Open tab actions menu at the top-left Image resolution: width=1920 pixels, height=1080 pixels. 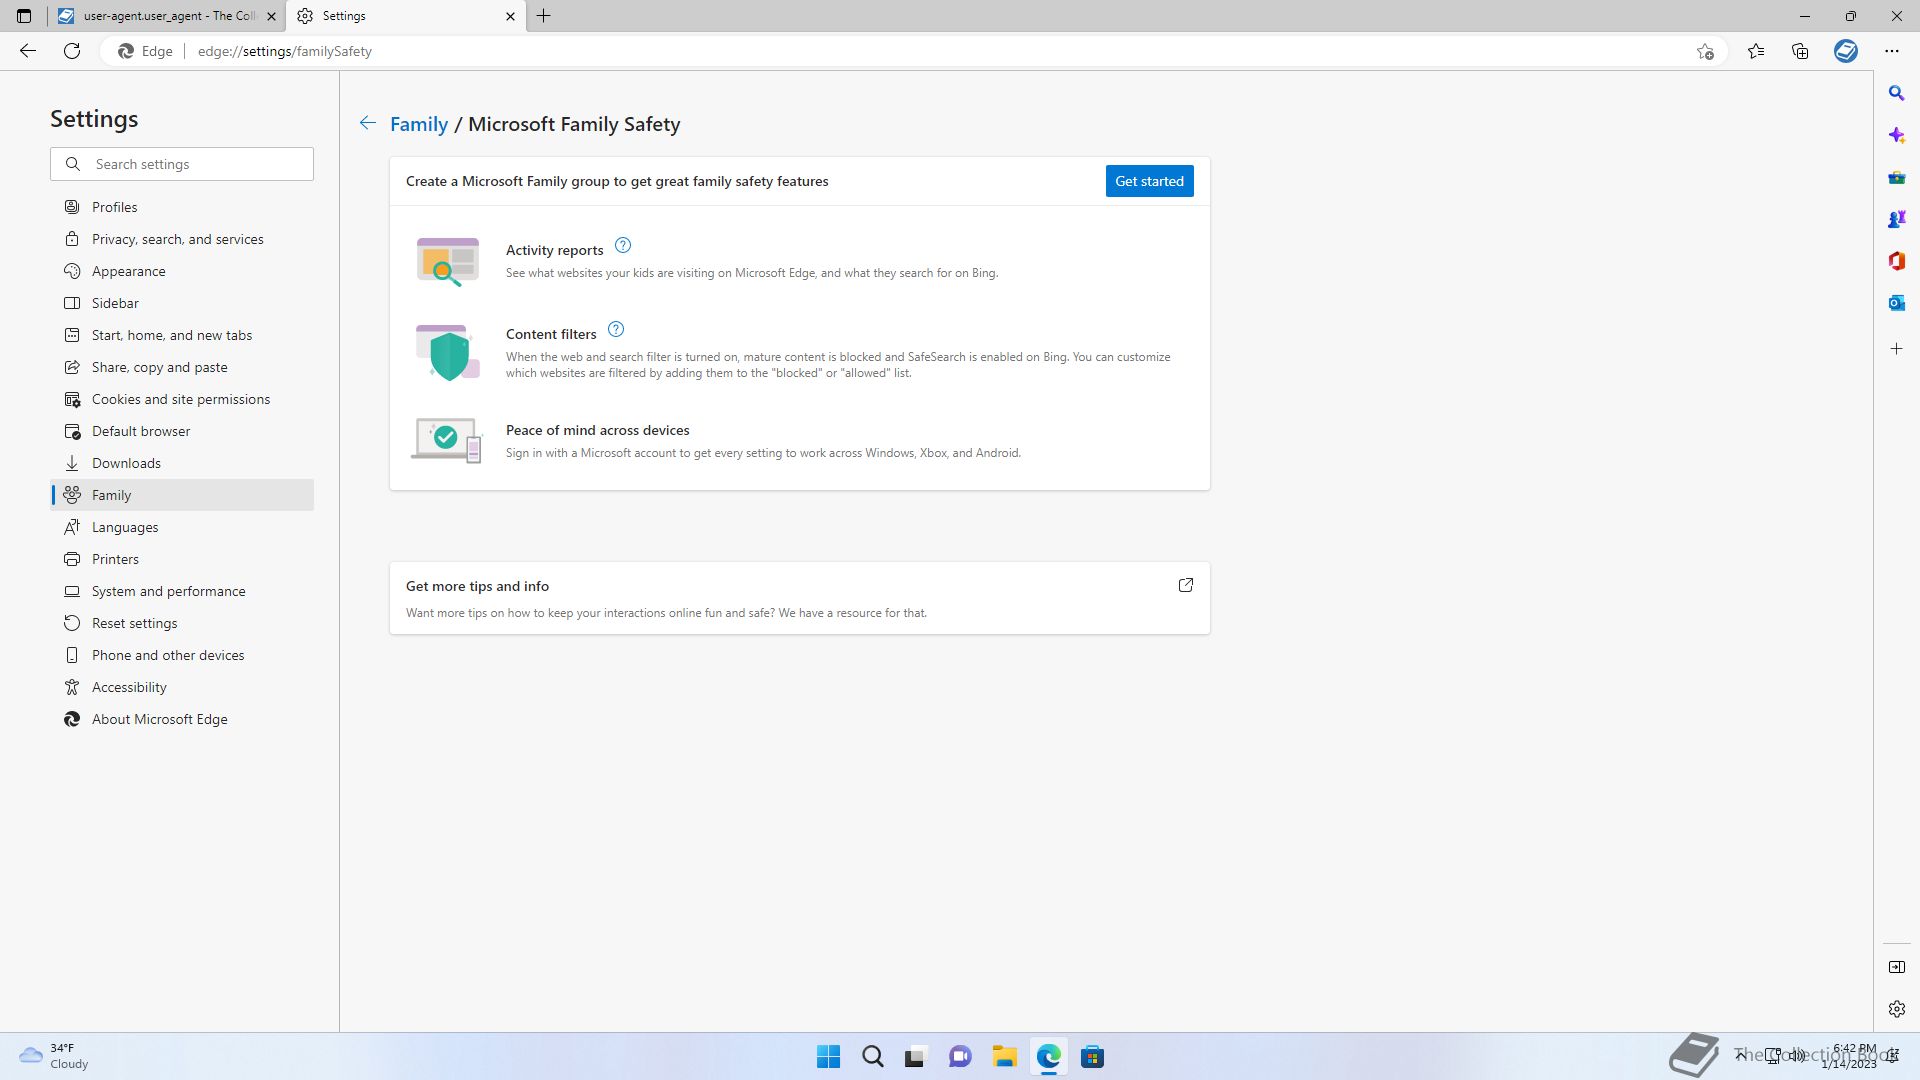coord(24,16)
